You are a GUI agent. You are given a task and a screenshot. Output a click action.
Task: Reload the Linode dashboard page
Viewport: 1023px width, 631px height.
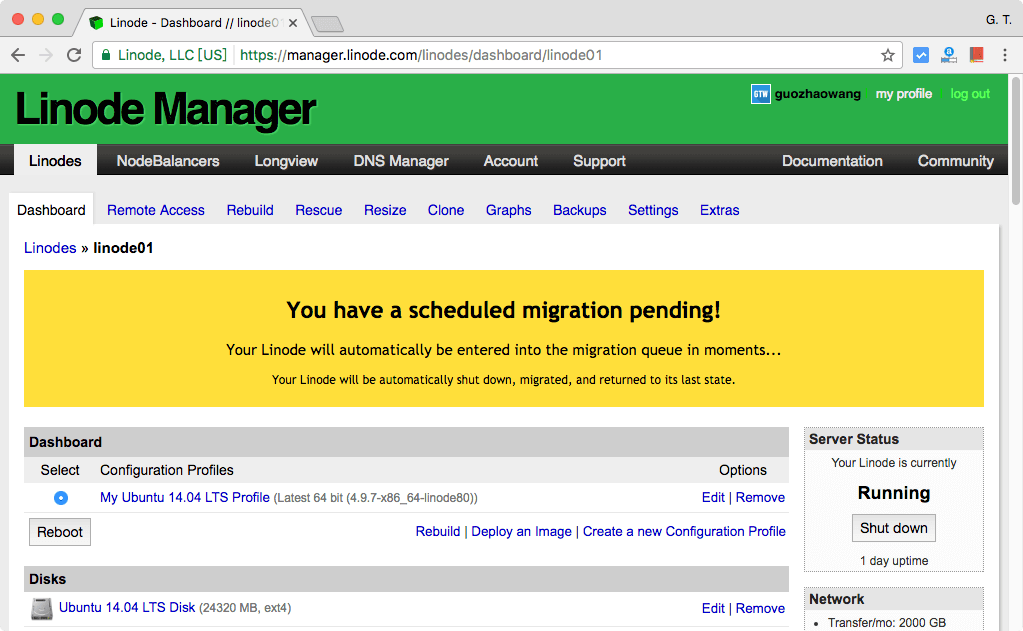[74, 55]
